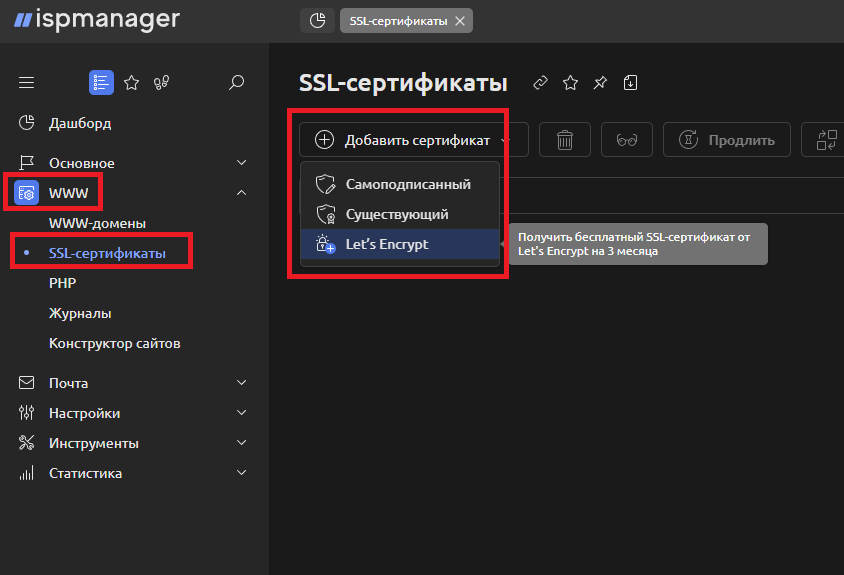Screen dimensions: 844x575
Task: Switch to the SSL-сертификаты top tab
Action: 398,21
